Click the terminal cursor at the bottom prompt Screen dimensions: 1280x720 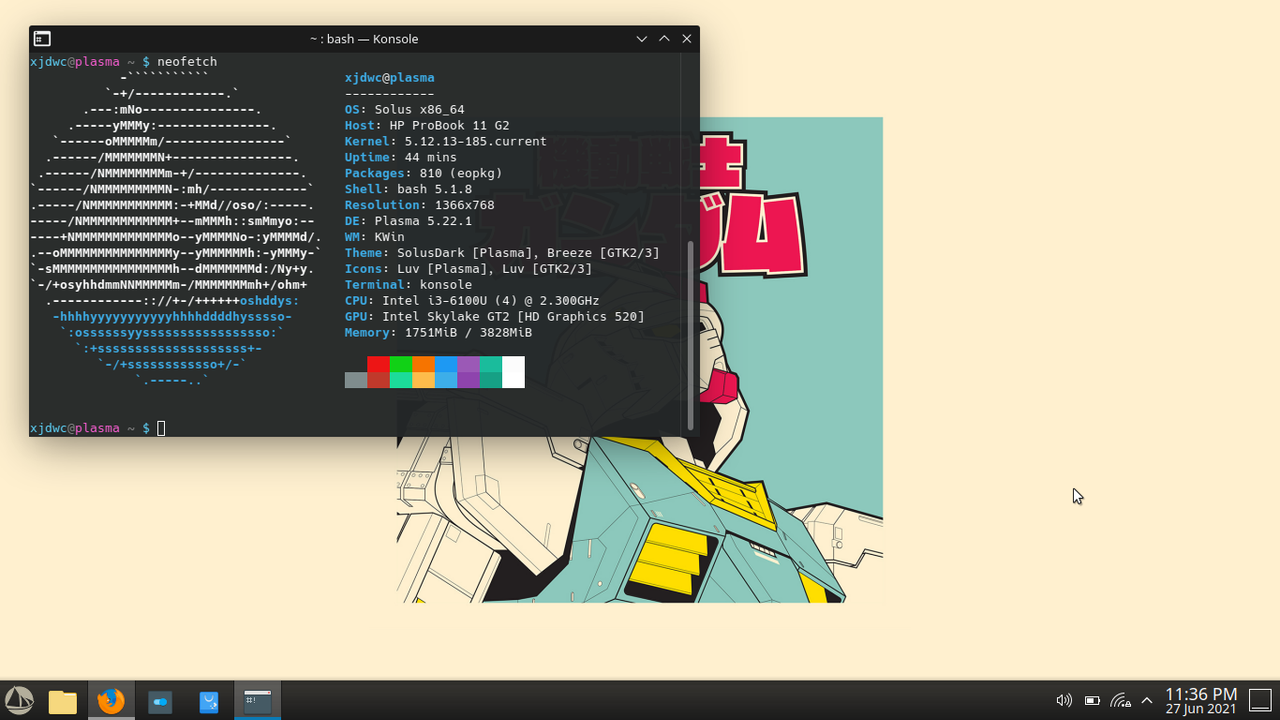pyautogui.click(x=161, y=428)
